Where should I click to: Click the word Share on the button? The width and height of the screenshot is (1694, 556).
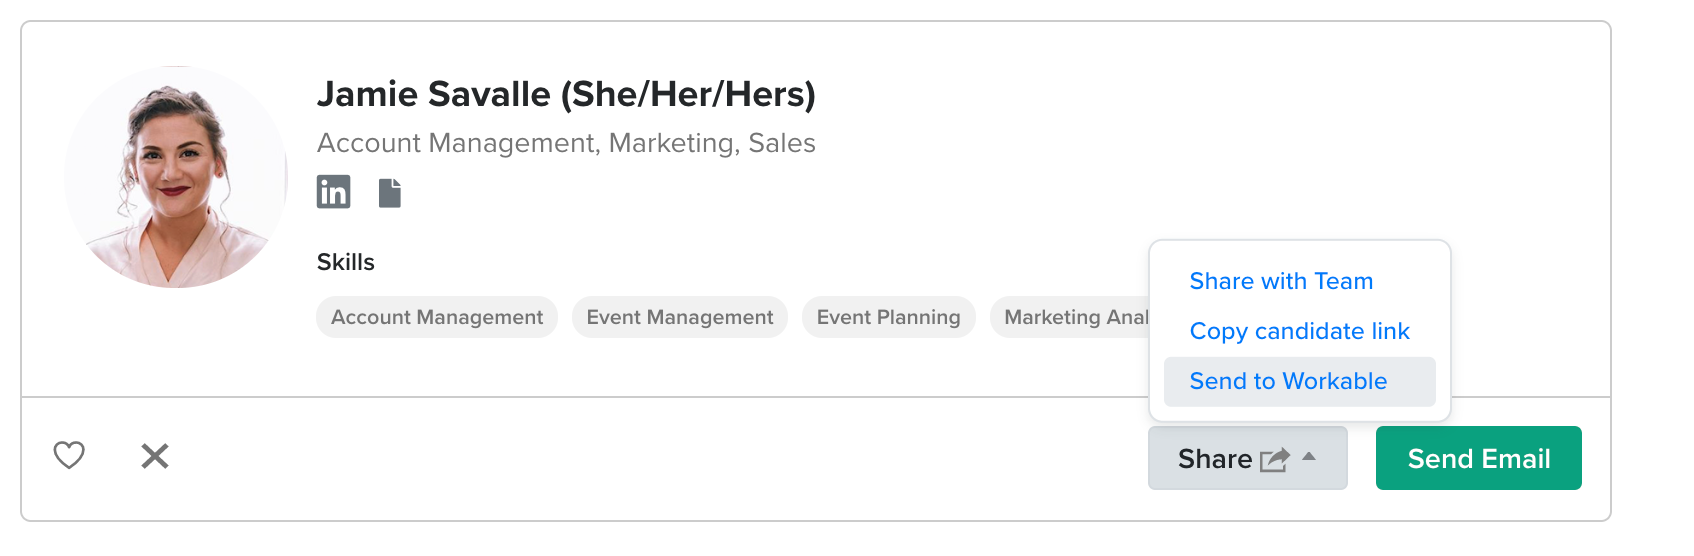(1214, 459)
